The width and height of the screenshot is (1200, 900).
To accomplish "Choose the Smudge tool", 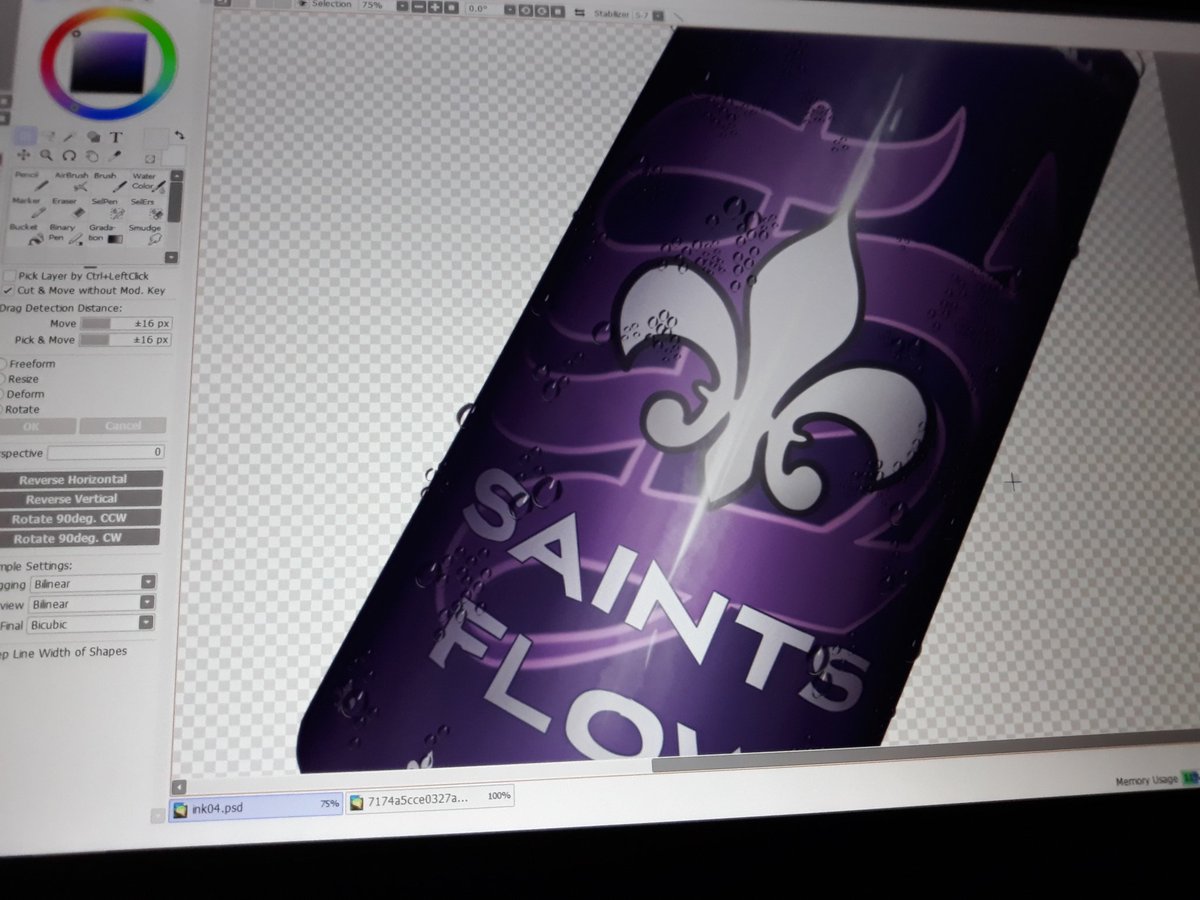I will coord(146,233).
